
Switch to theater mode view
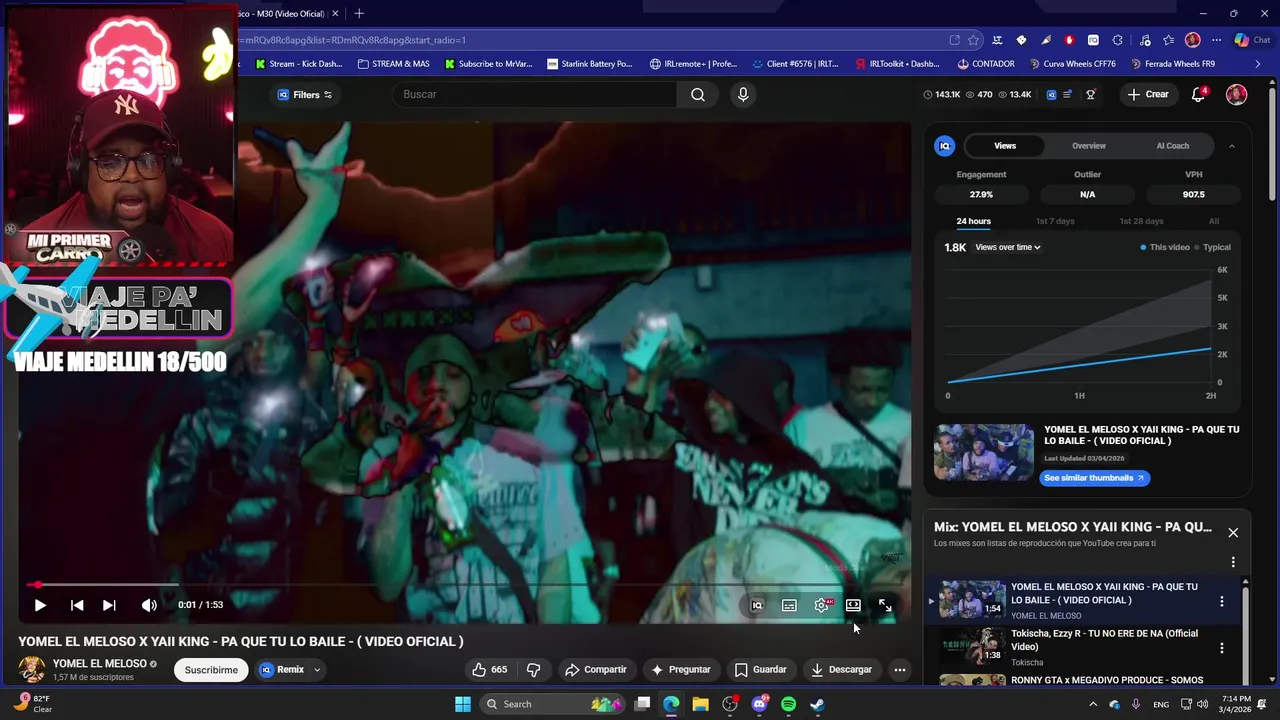click(853, 605)
